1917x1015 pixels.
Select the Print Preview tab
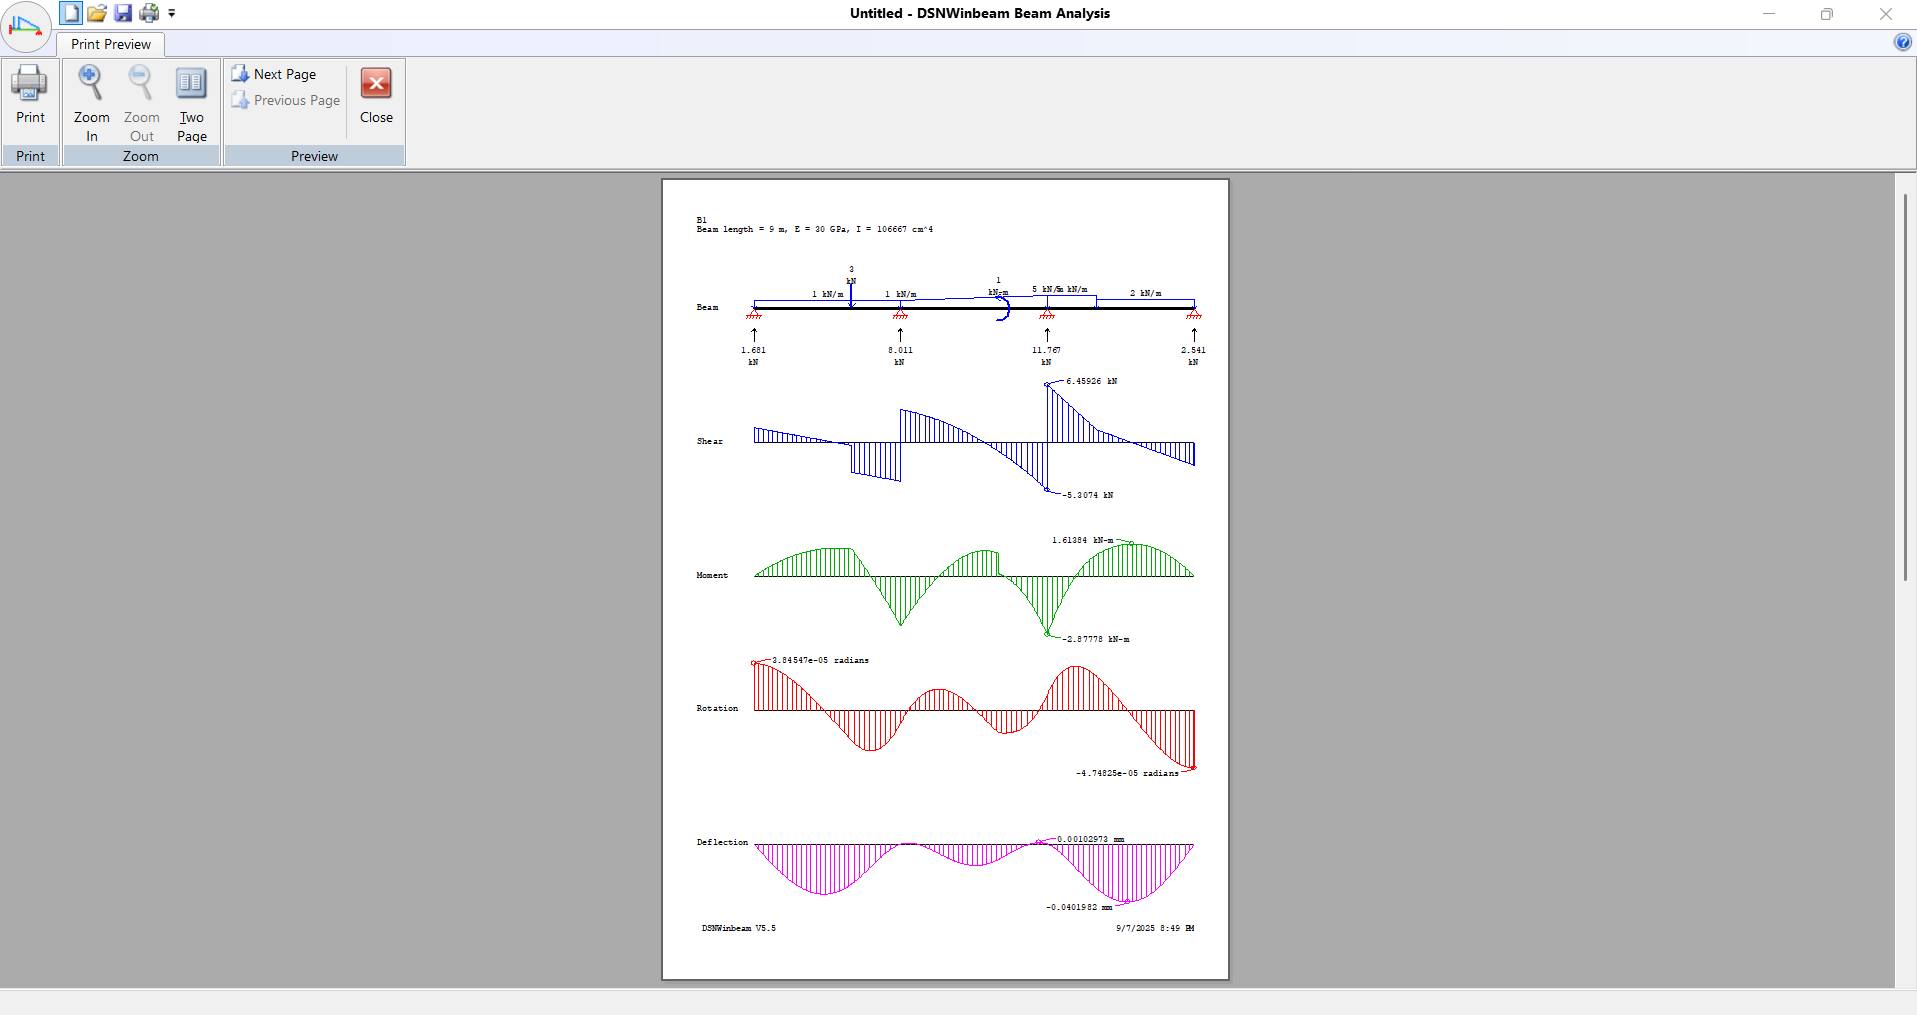tap(111, 44)
